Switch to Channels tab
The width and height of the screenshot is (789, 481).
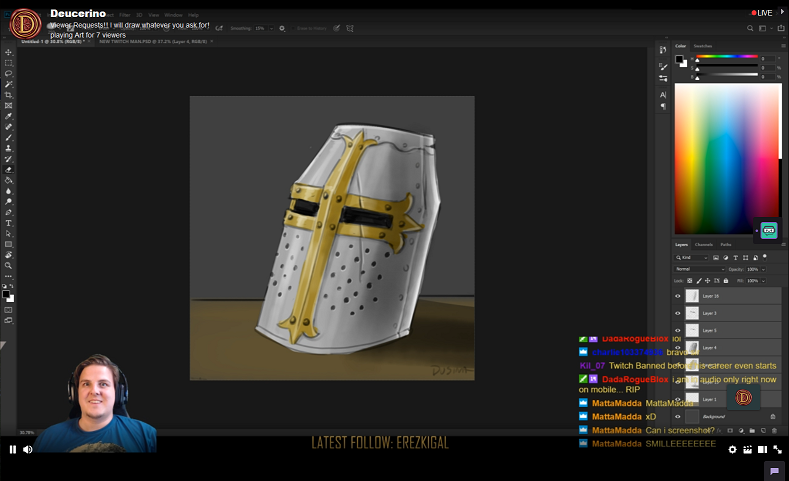(x=703, y=245)
